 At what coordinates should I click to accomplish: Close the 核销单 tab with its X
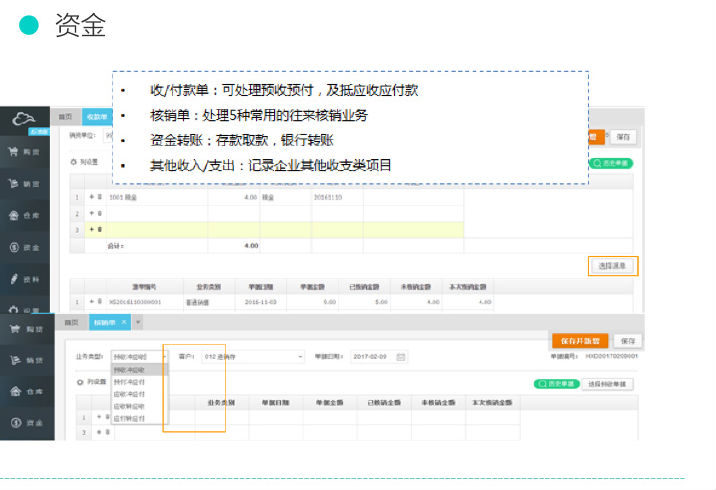pos(124,322)
